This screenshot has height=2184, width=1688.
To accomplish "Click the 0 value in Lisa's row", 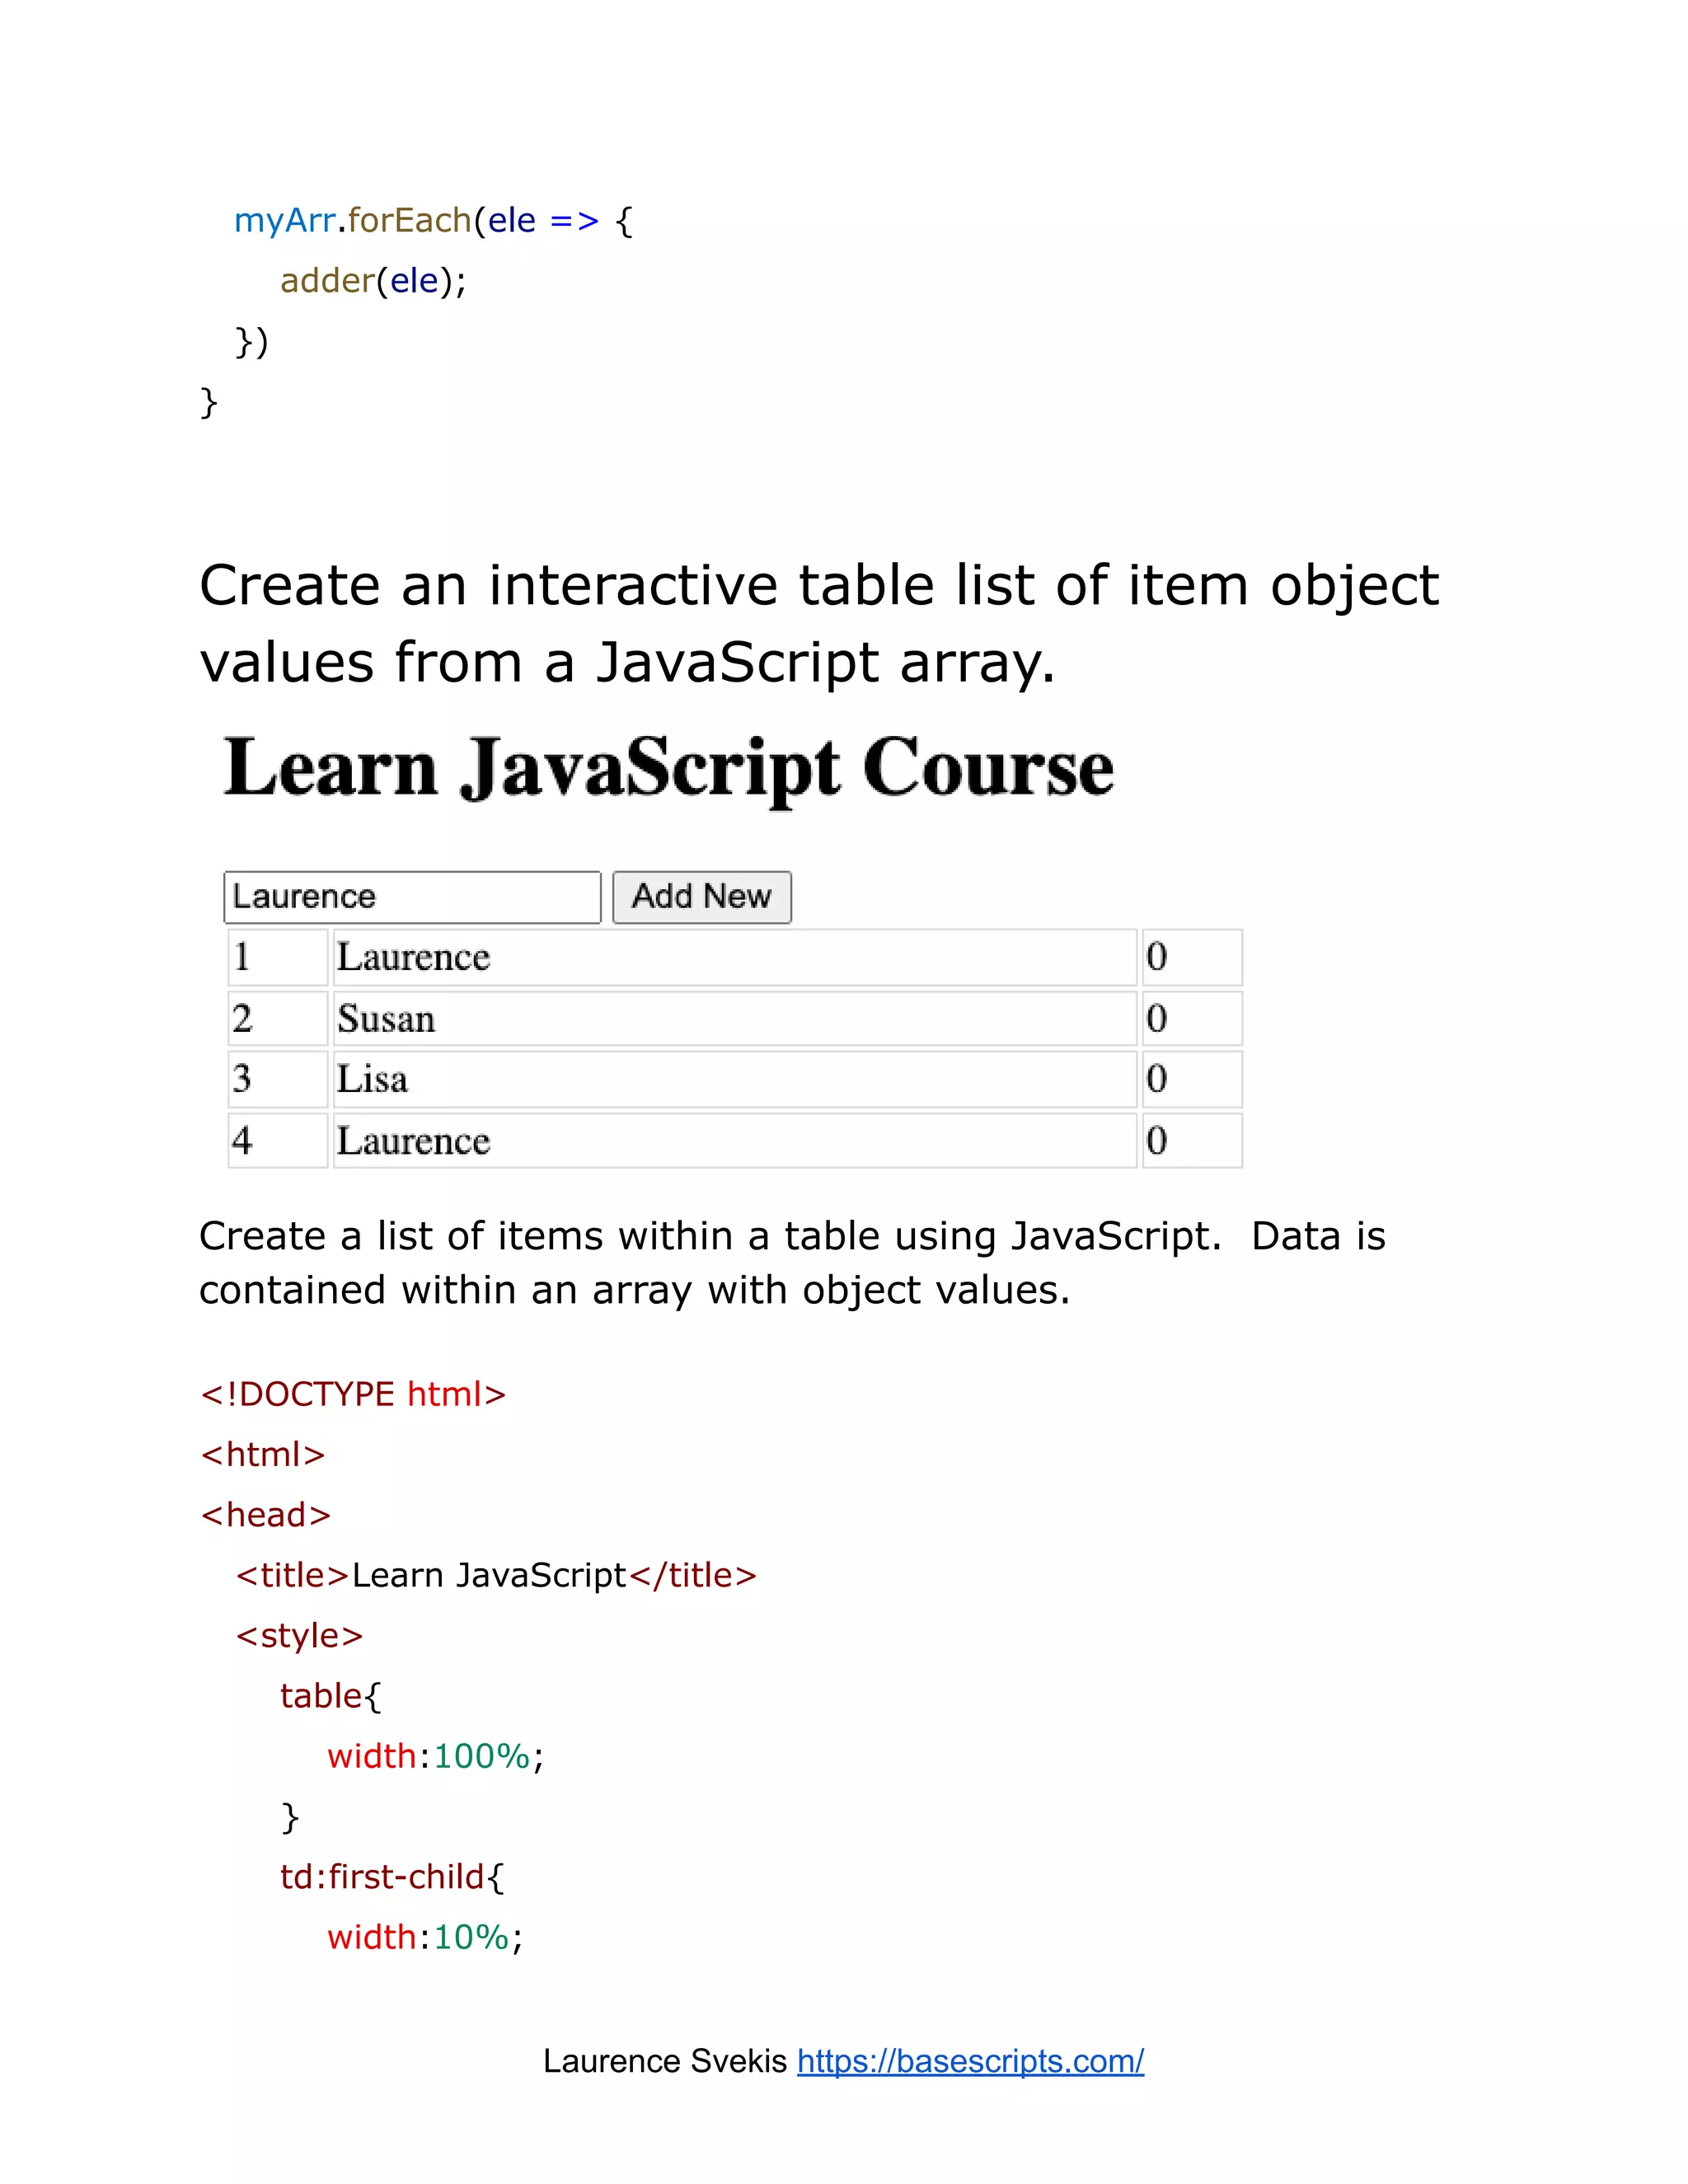I will (1192, 1079).
